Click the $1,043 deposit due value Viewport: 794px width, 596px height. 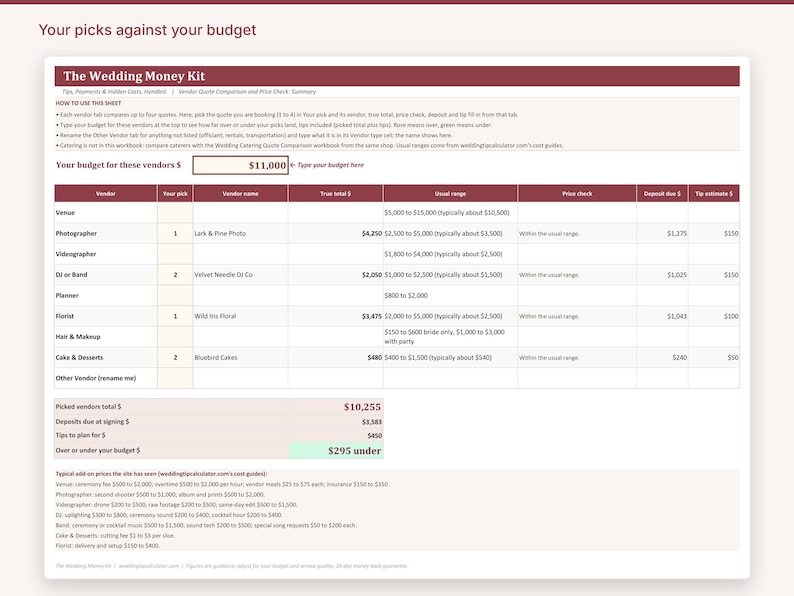click(x=677, y=316)
